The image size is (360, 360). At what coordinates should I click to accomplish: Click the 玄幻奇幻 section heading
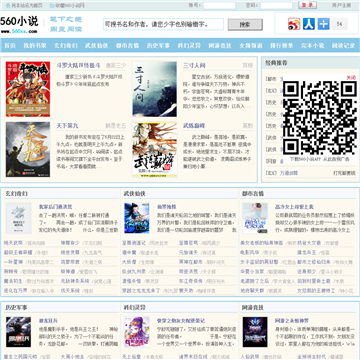point(16,194)
